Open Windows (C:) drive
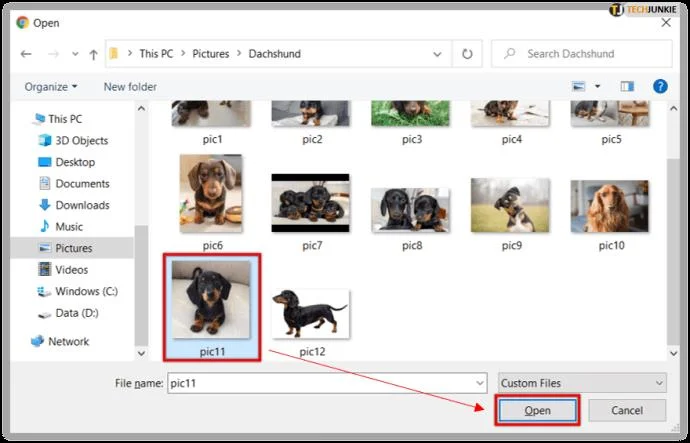Viewport: 690px width, 443px height. [78, 291]
